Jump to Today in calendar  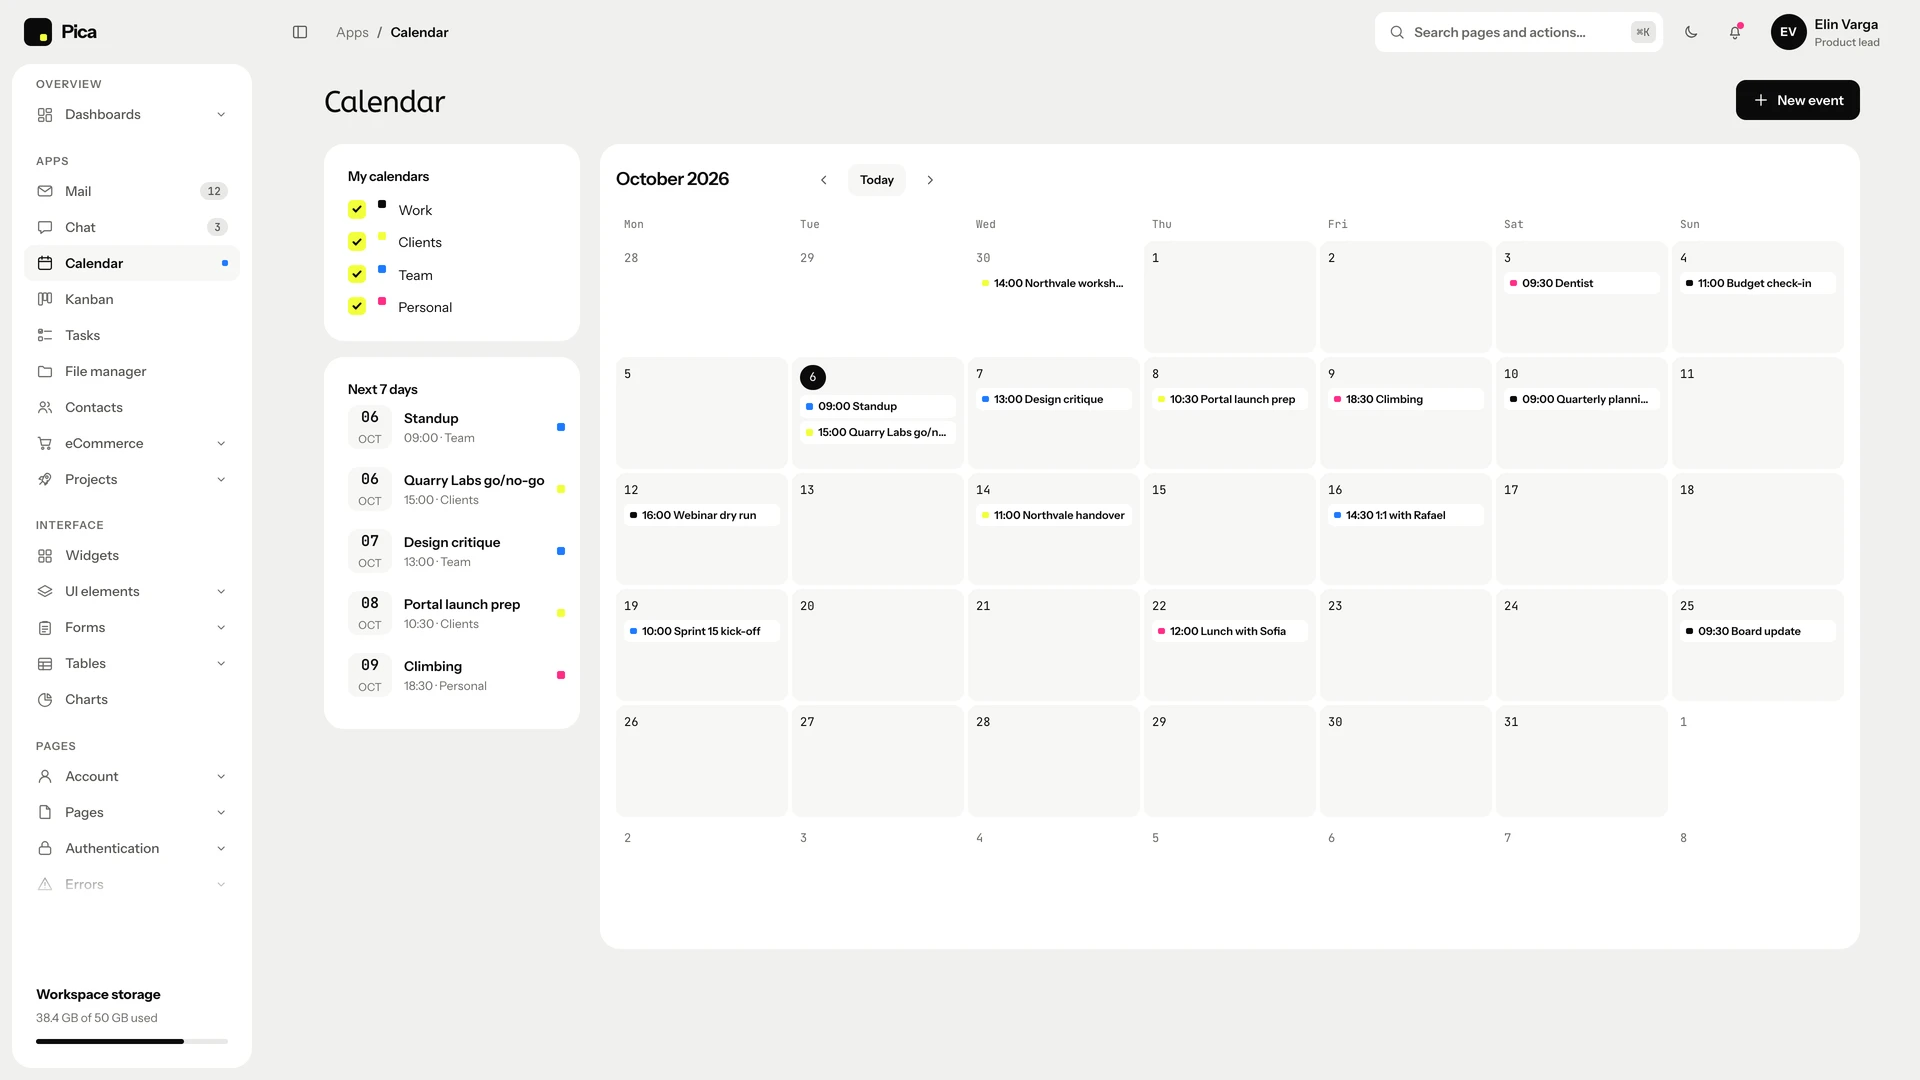point(876,180)
